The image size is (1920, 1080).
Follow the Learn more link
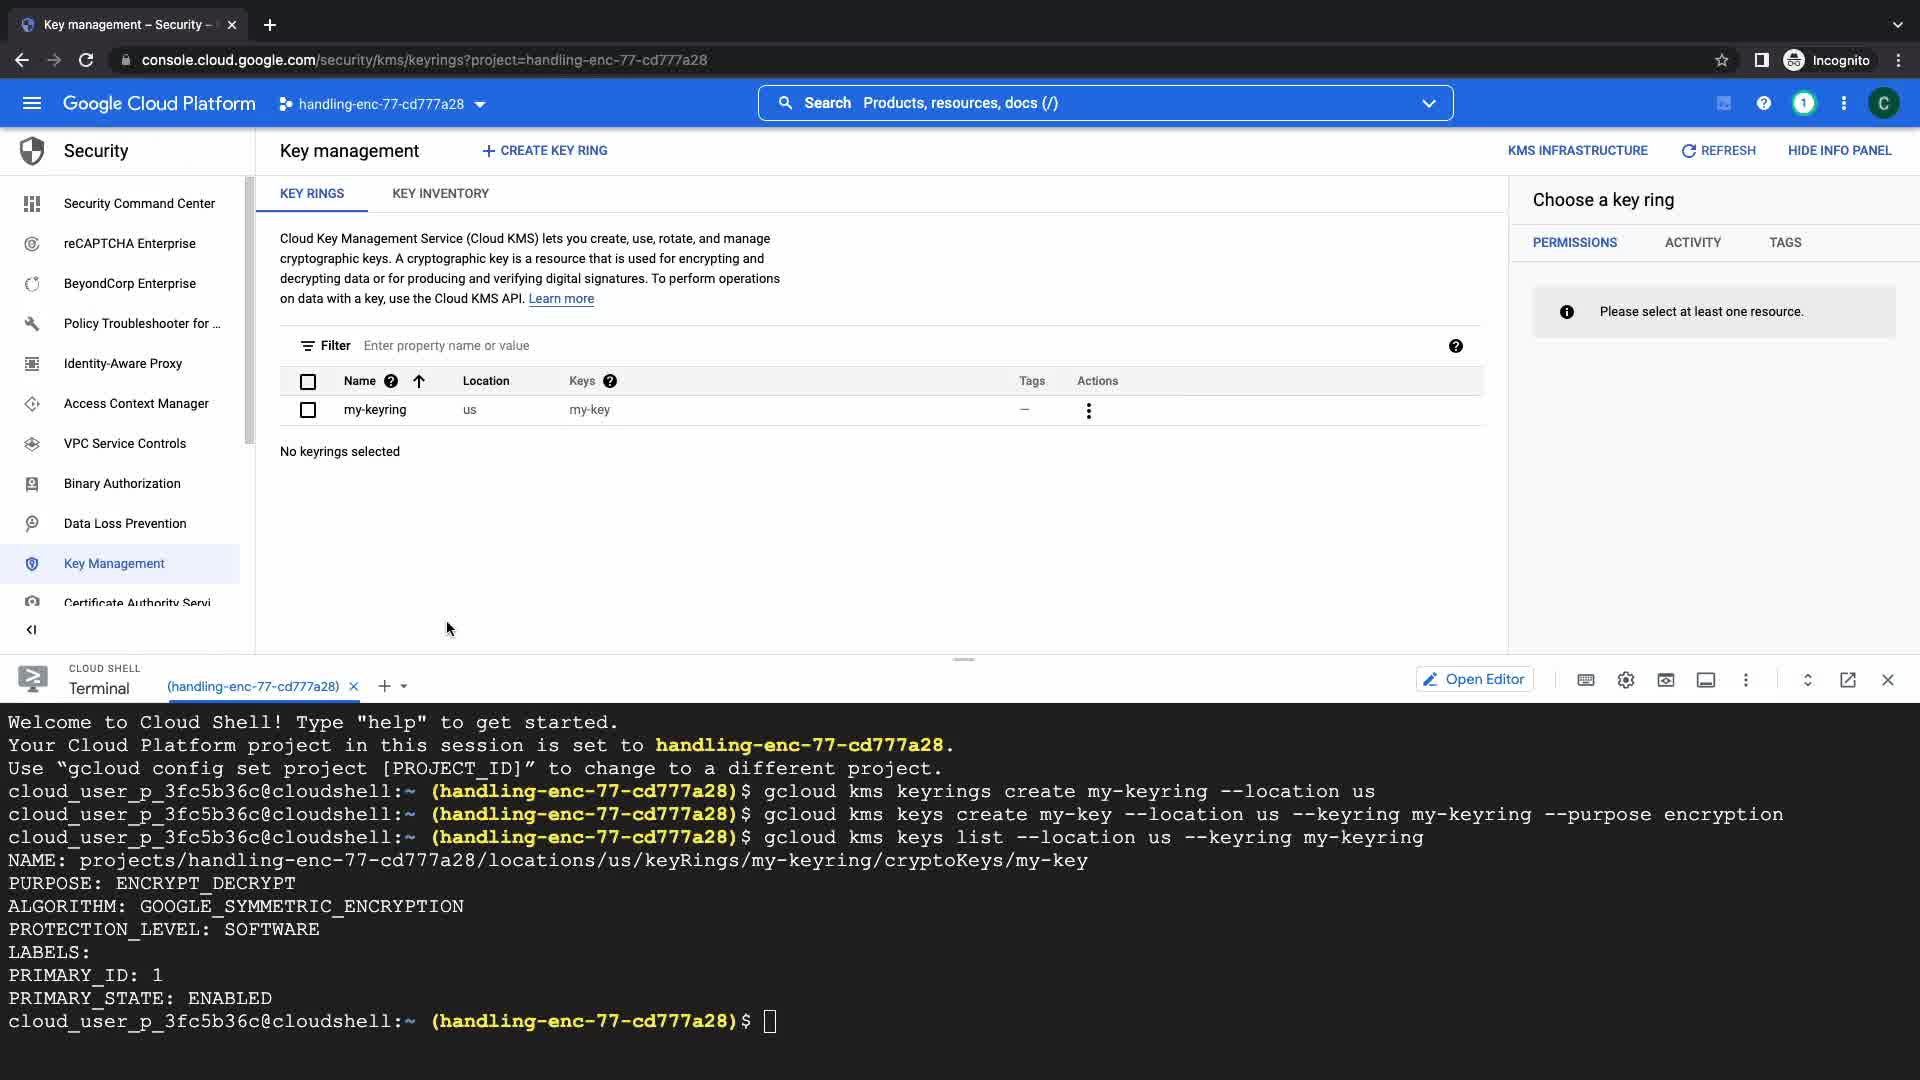pos(561,299)
